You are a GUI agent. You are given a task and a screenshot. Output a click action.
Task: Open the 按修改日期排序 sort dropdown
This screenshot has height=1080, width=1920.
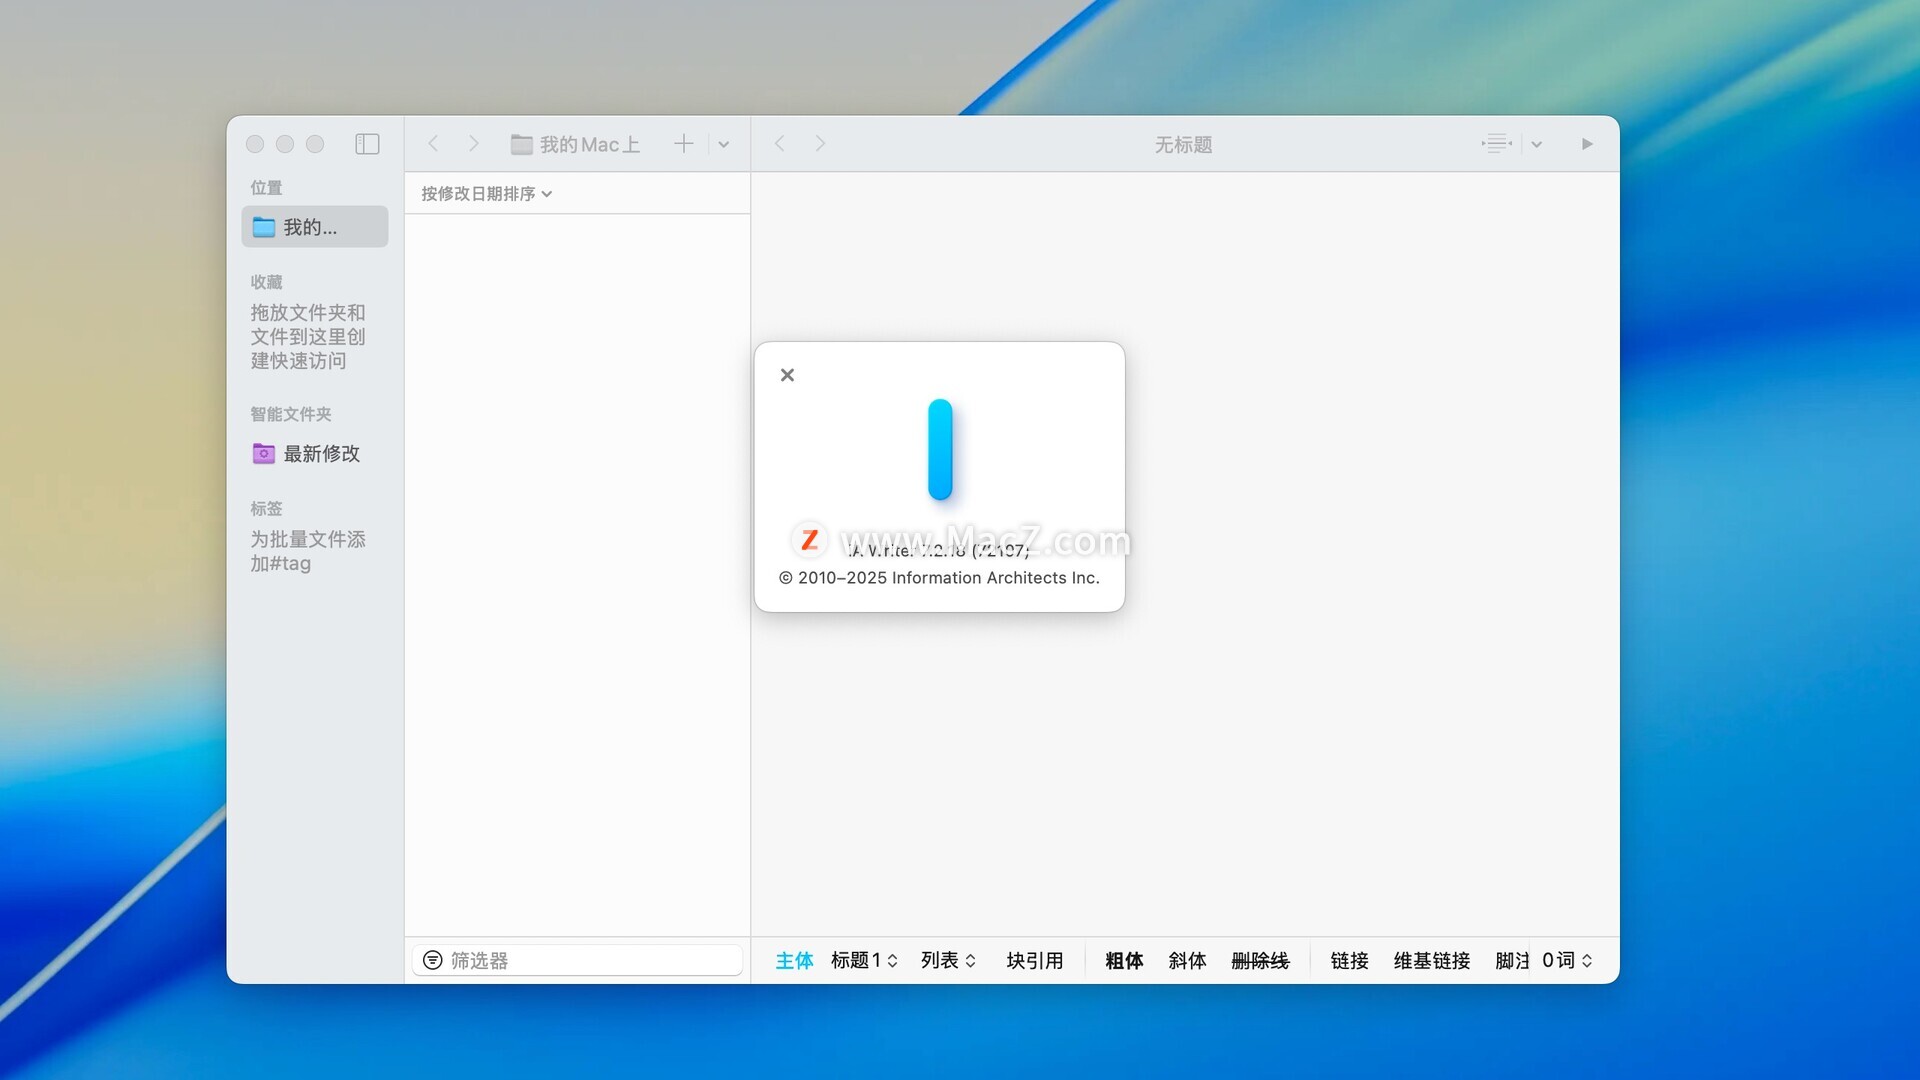pos(486,194)
